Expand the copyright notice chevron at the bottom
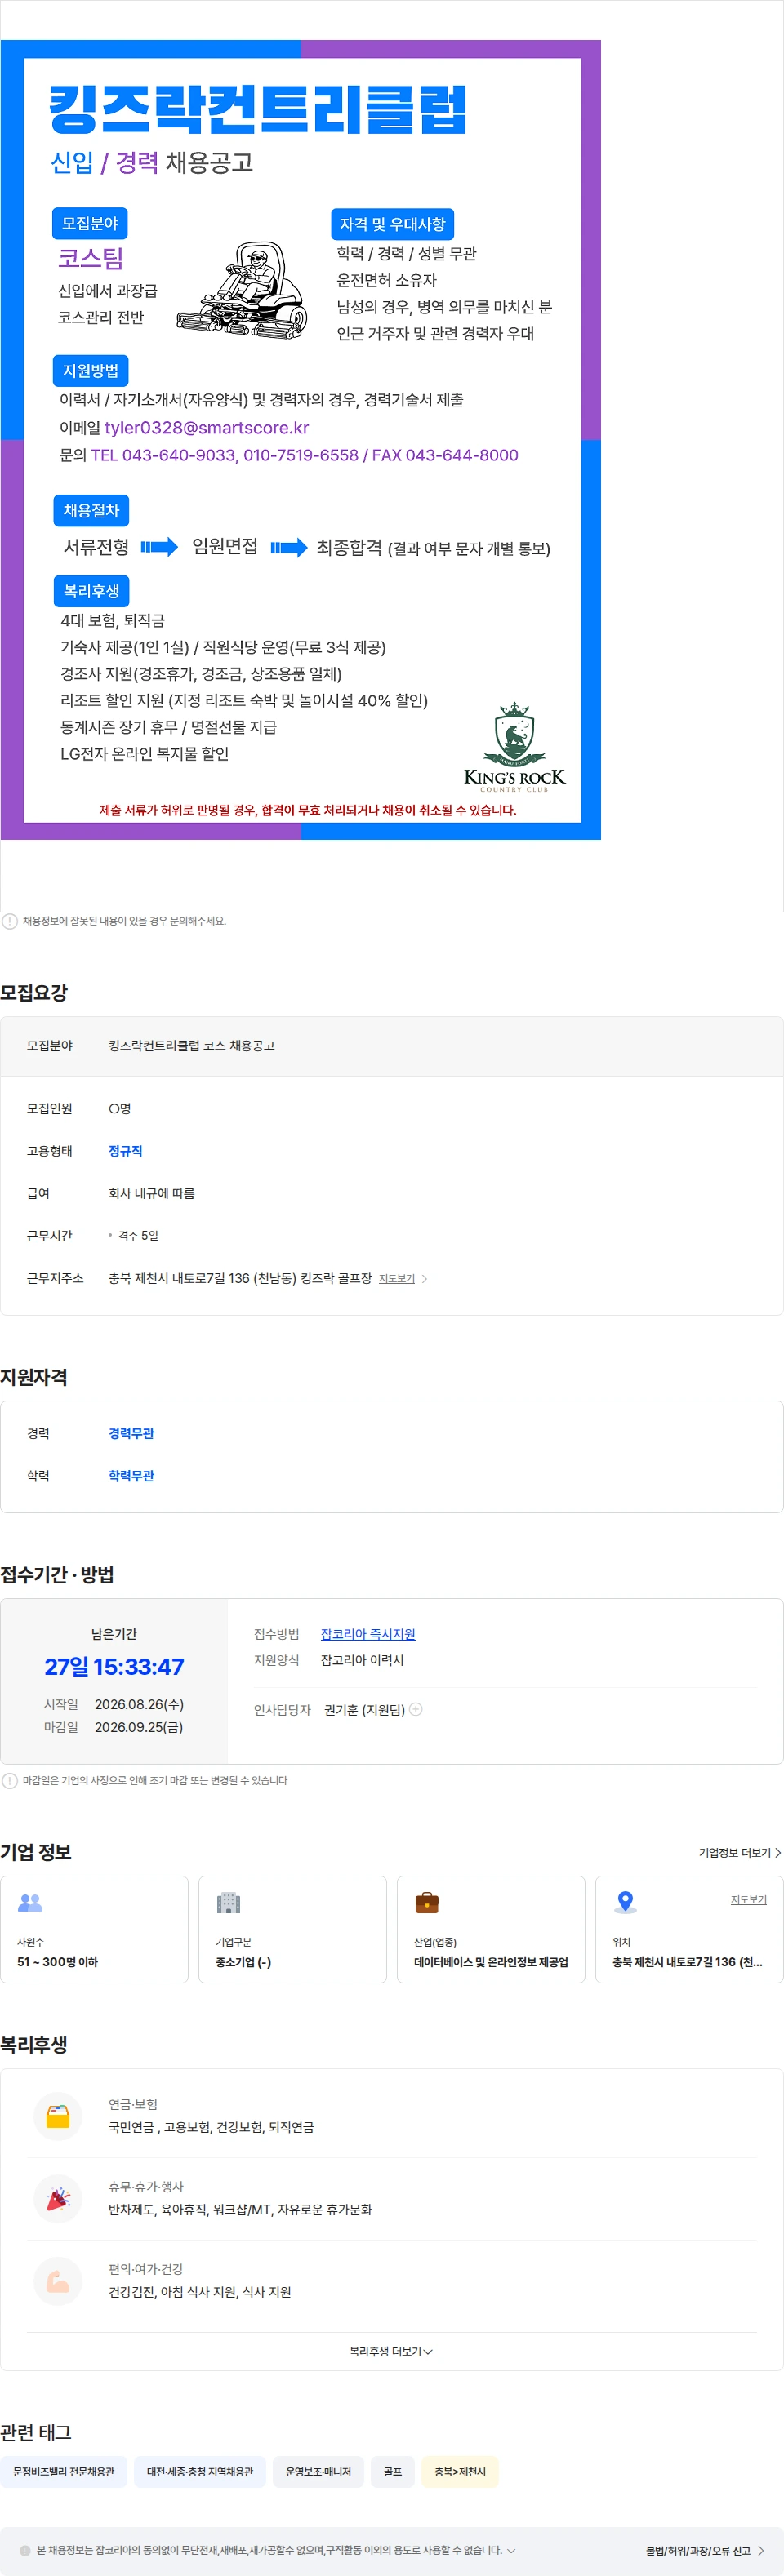 pyautogui.click(x=512, y=2550)
